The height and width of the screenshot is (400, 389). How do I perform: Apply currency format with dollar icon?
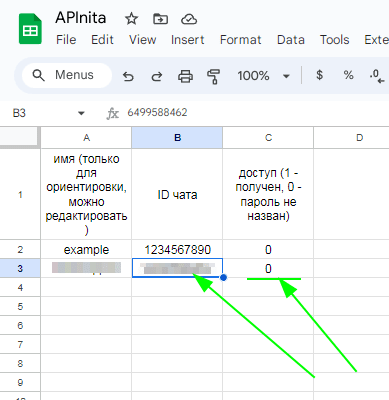[x=319, y=75]
